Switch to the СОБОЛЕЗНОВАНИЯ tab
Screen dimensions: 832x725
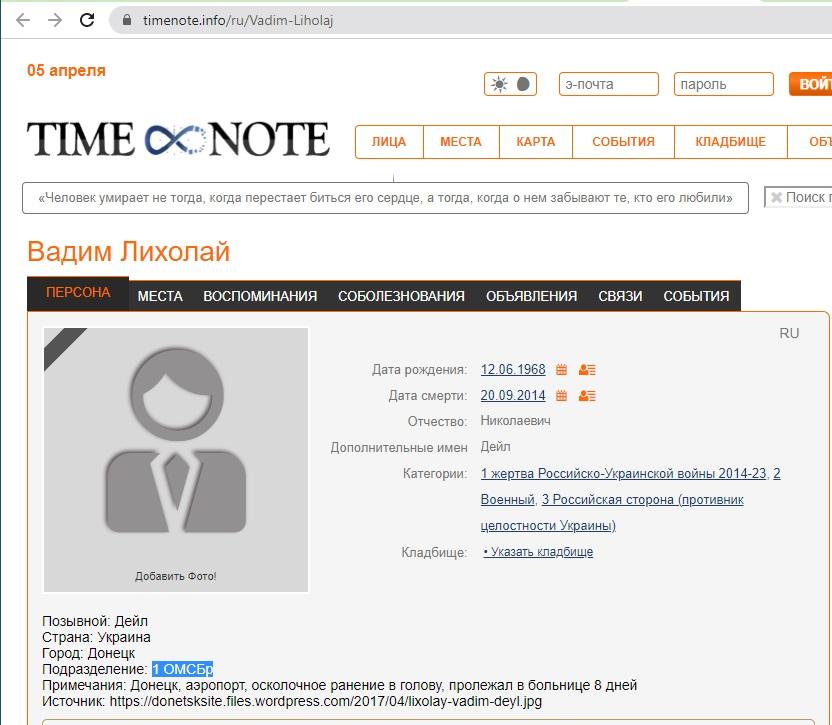(401, 296)
